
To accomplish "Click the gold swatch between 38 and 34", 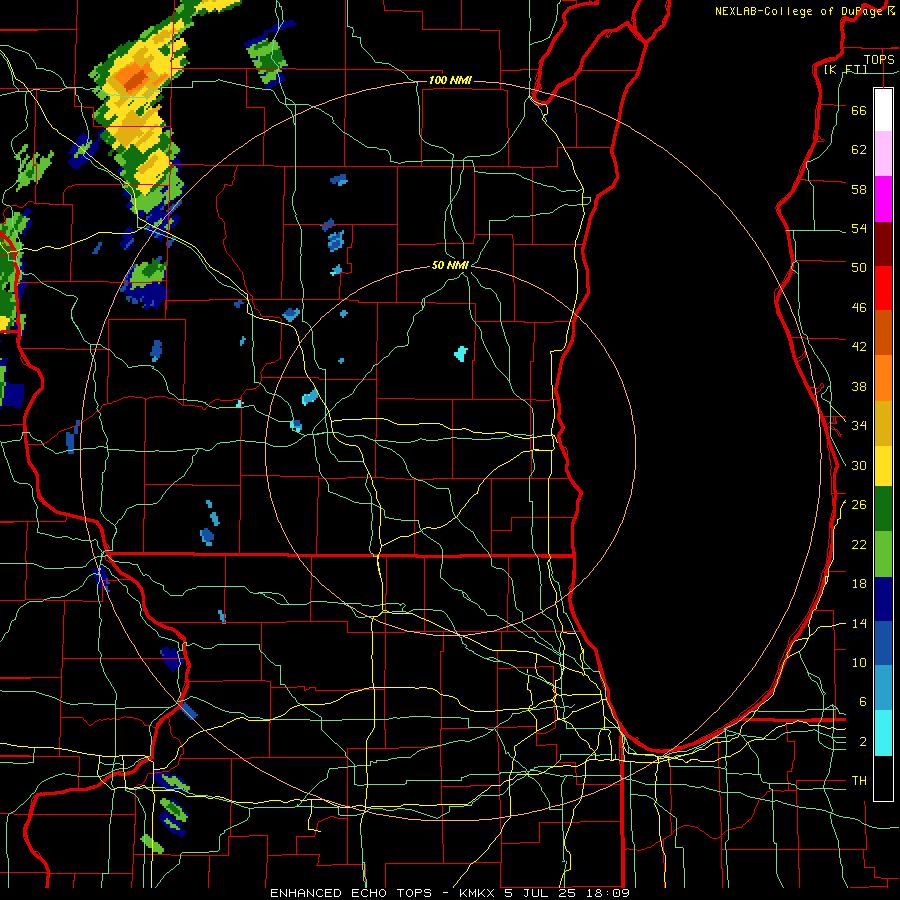I will 883,424.
